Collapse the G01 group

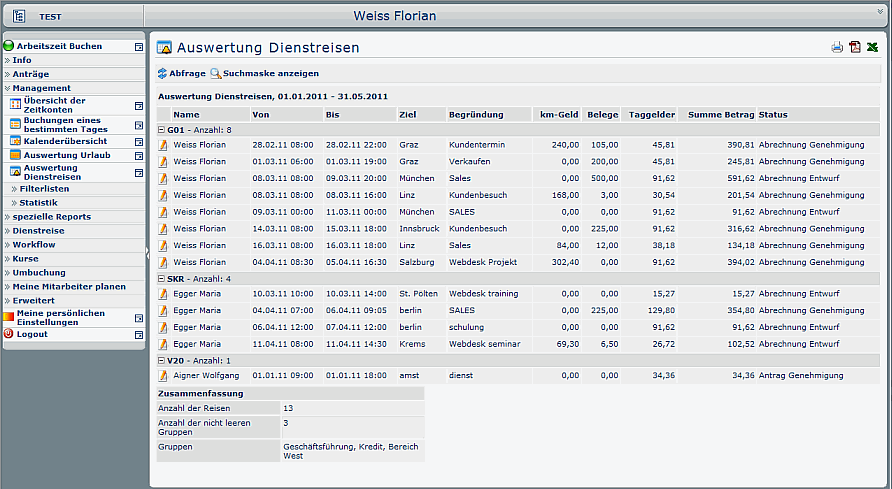pos(162,130)
